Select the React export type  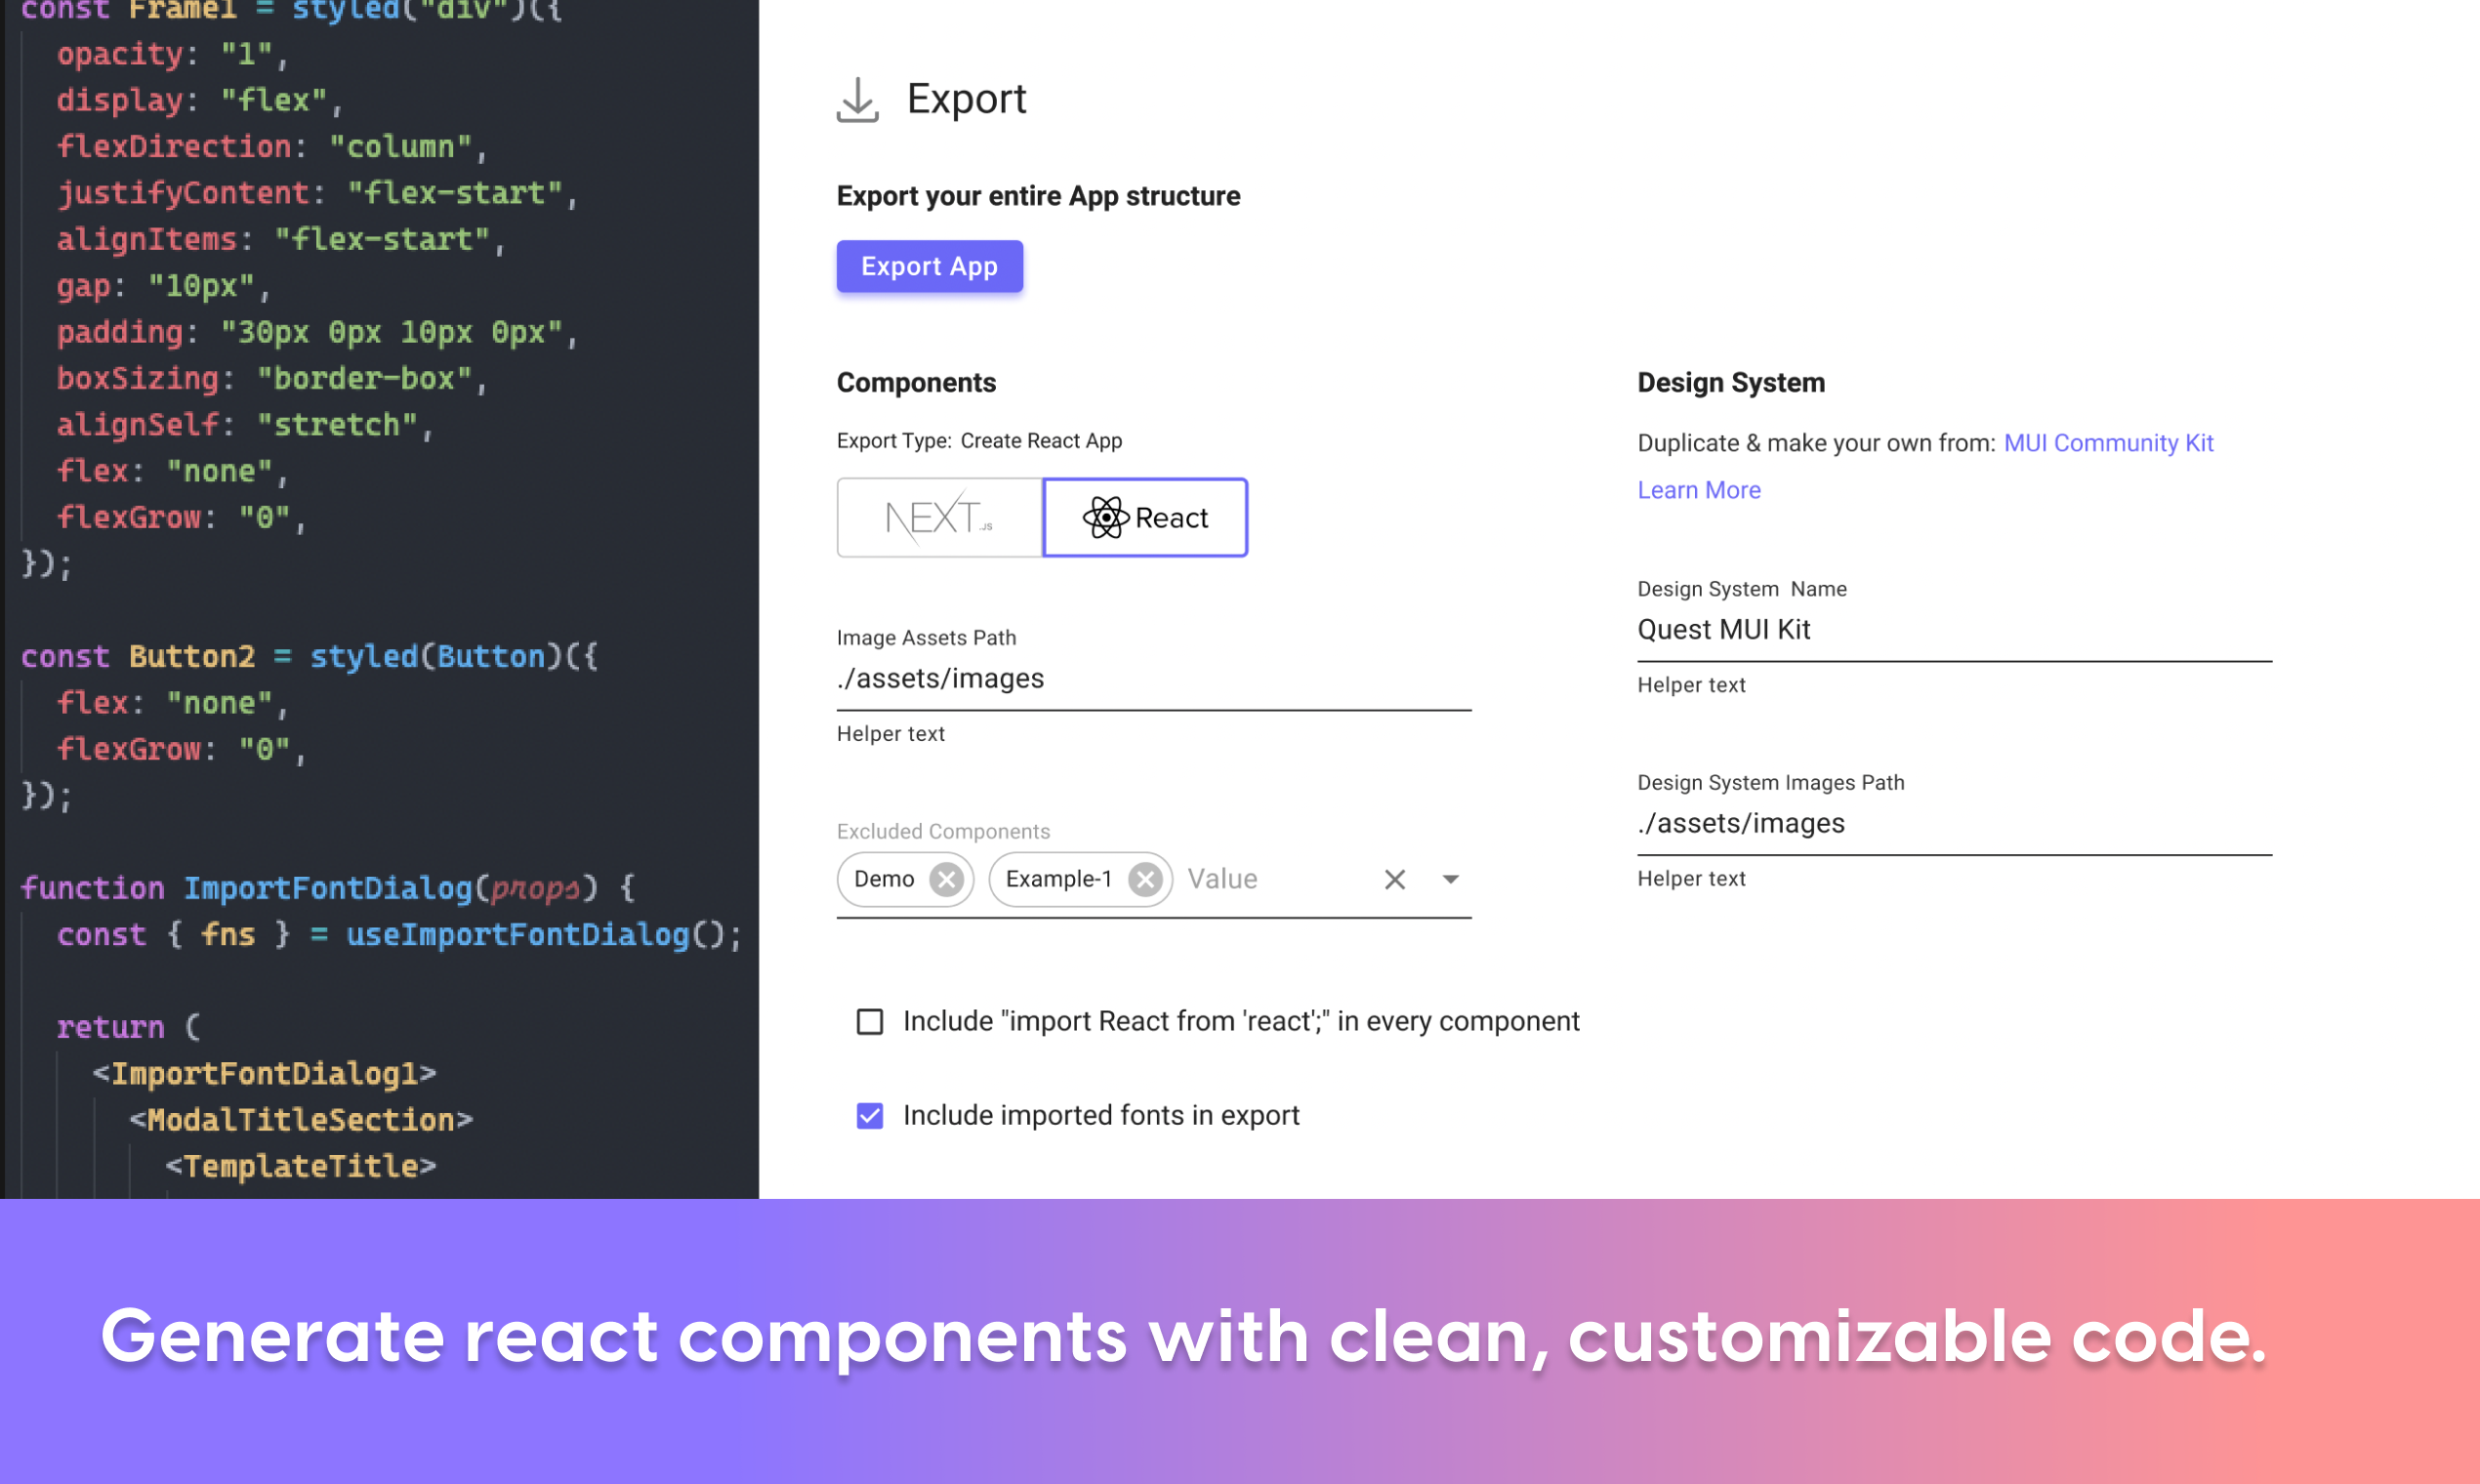1145,517
